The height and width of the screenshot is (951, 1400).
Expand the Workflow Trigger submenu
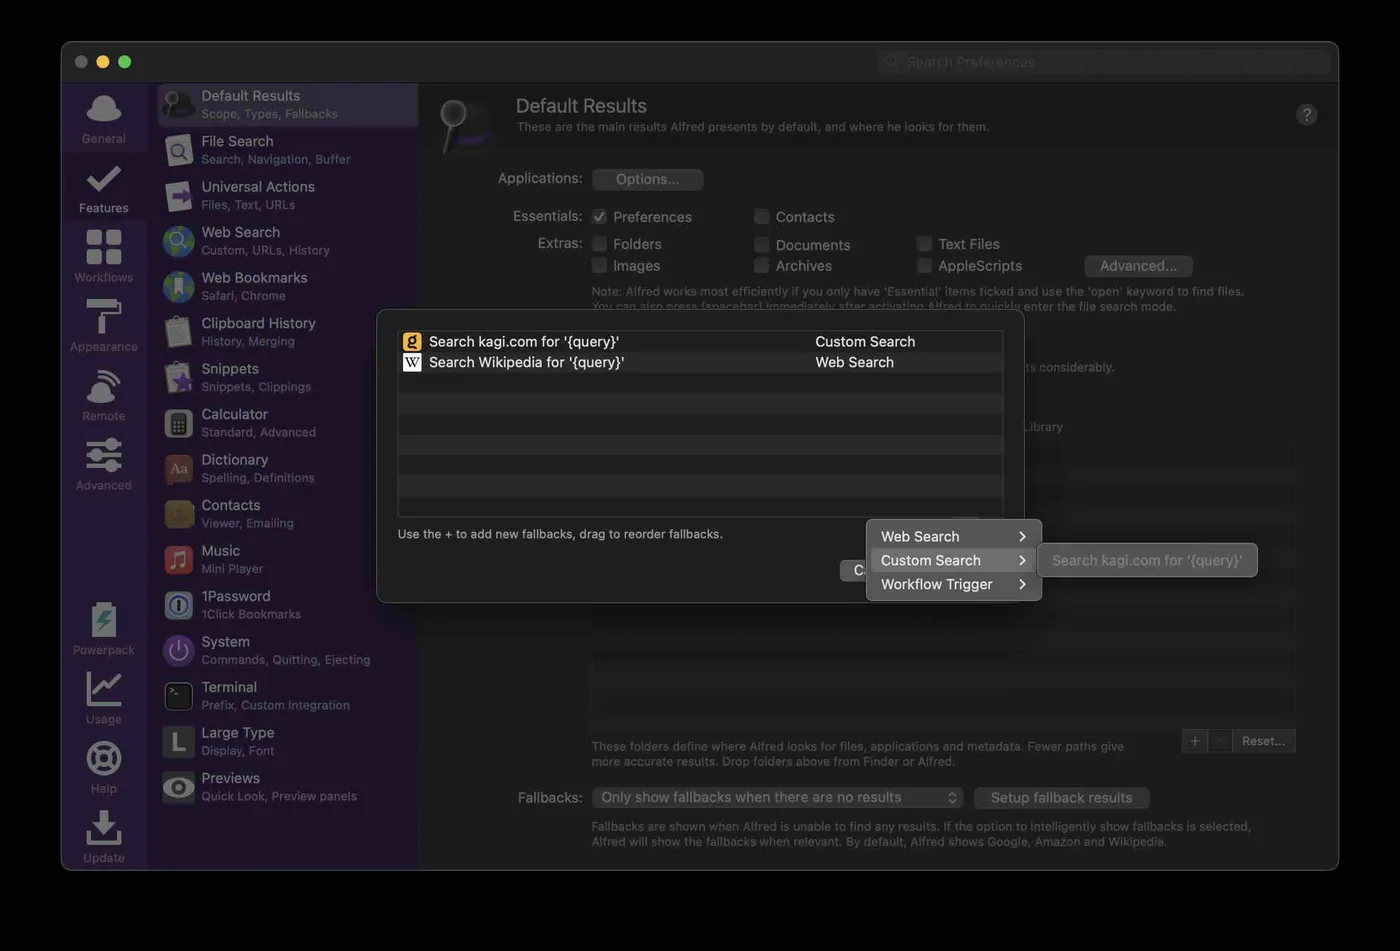coord(936,584)
